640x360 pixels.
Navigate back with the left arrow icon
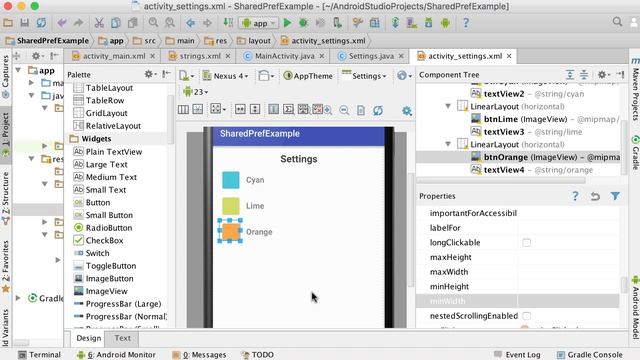191,23
